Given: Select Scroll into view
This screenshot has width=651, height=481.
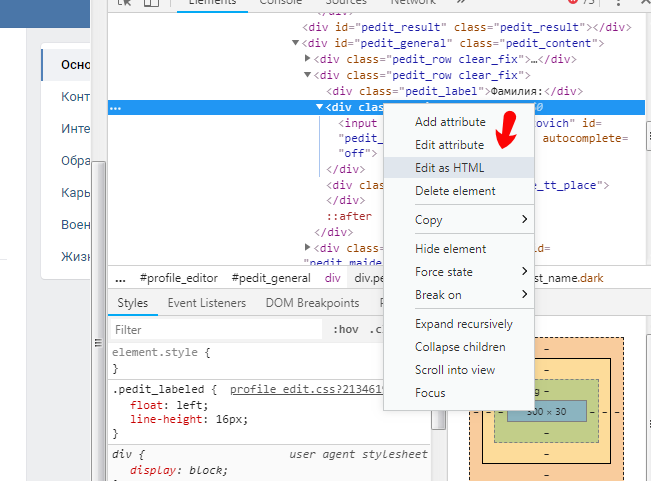Looking at the screenshot, I should click(x=455, y=370).
